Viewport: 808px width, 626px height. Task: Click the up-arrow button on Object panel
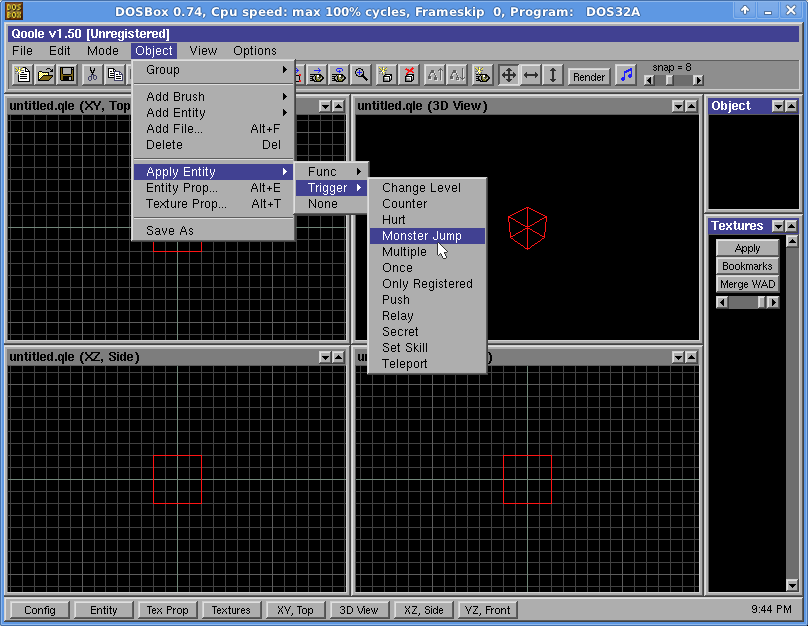tap(791, 106)
